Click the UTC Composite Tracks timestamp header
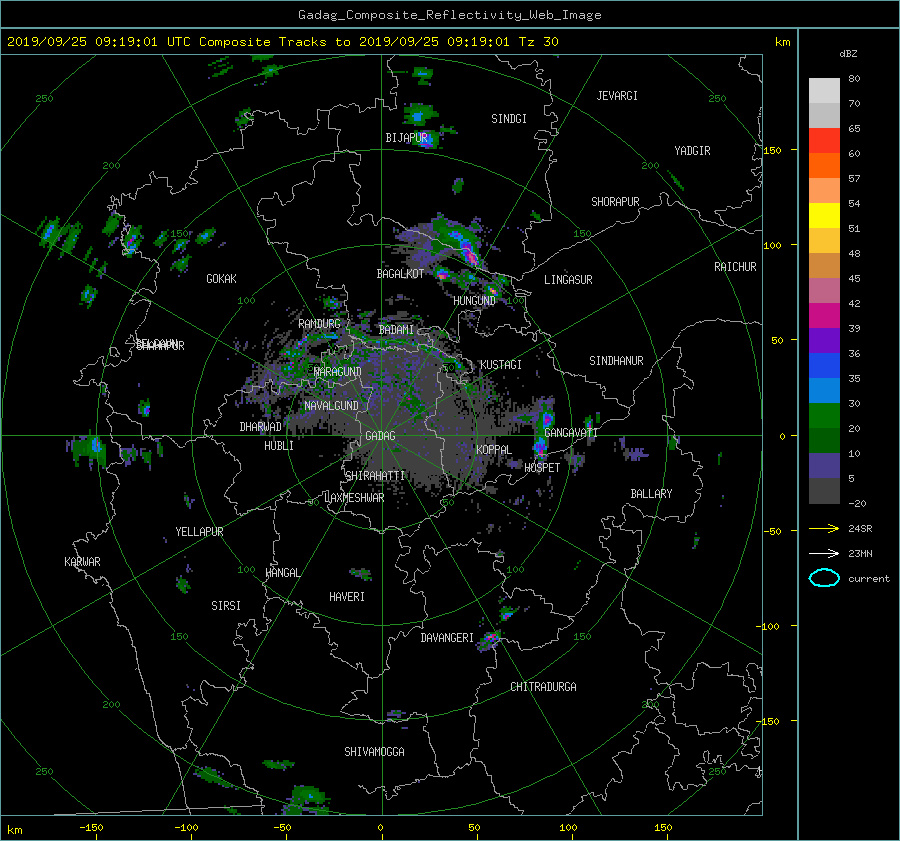Image resolution: width=900 pixels, height=841 pixels. click(283, 42)
